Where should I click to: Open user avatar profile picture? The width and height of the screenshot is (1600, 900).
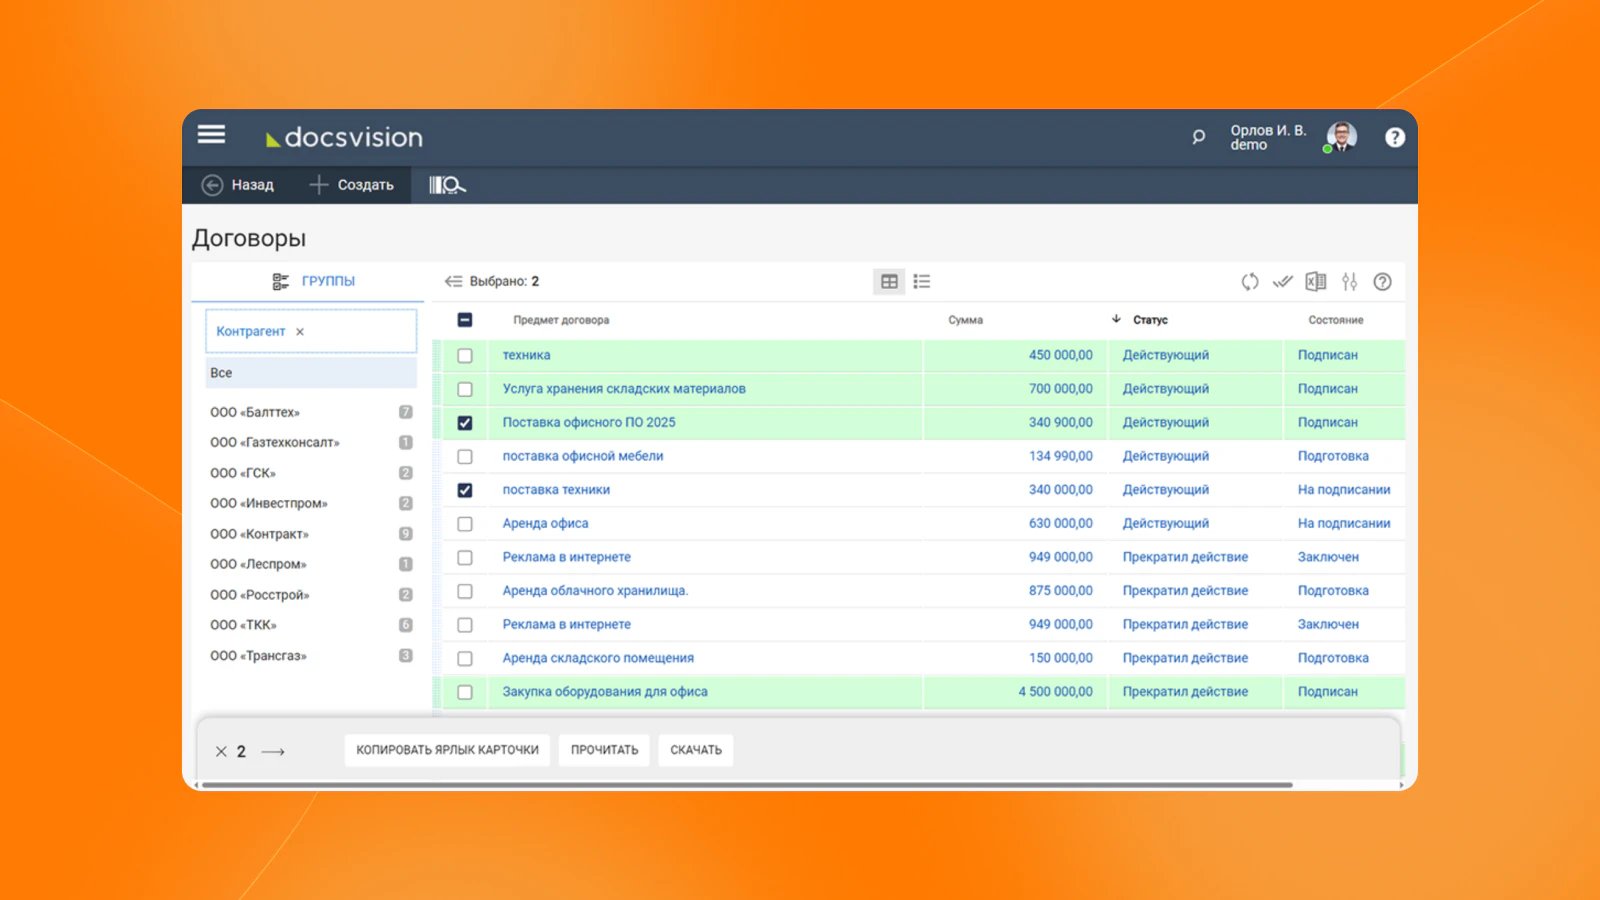[x=1341, y=137]
